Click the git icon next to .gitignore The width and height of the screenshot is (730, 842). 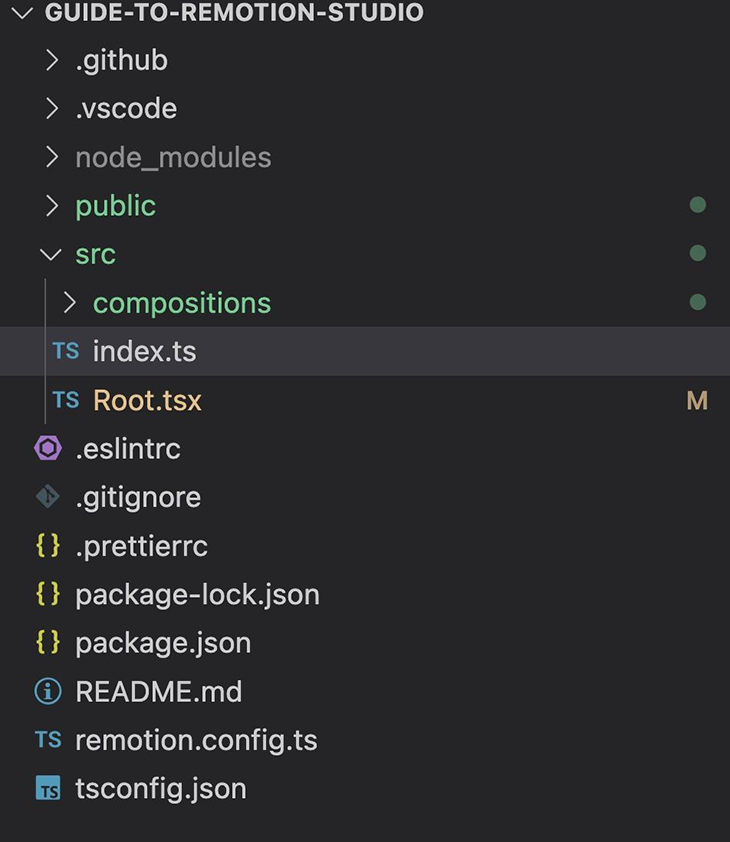pos(47,497)
